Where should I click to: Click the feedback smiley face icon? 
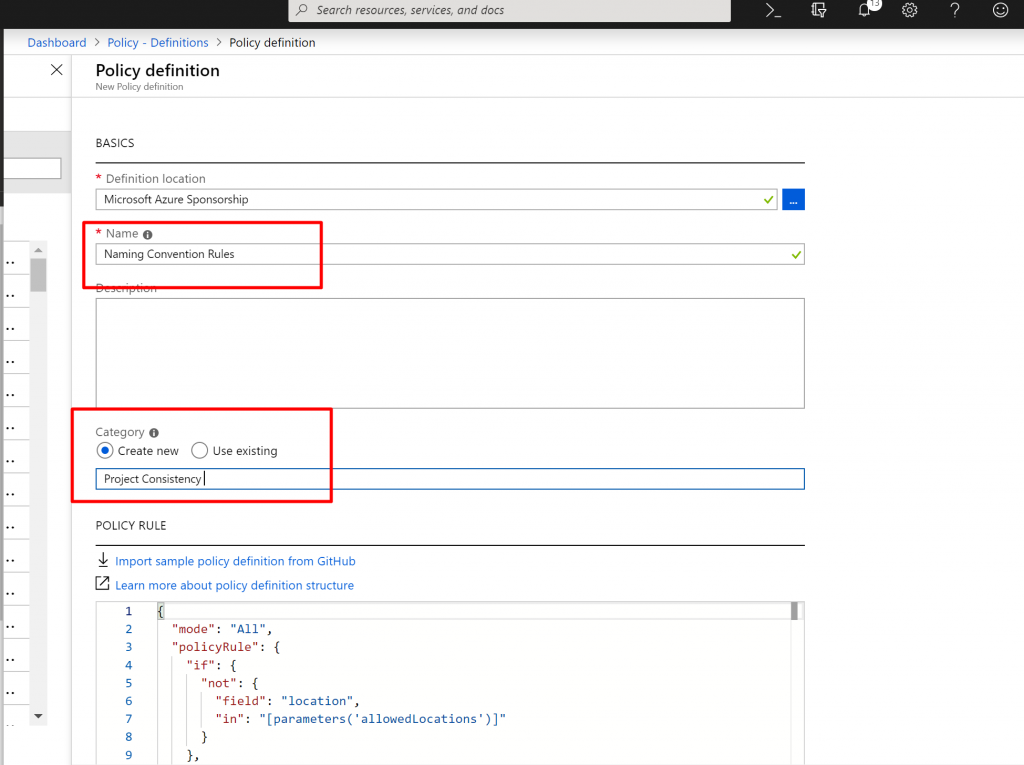point(999,10)
